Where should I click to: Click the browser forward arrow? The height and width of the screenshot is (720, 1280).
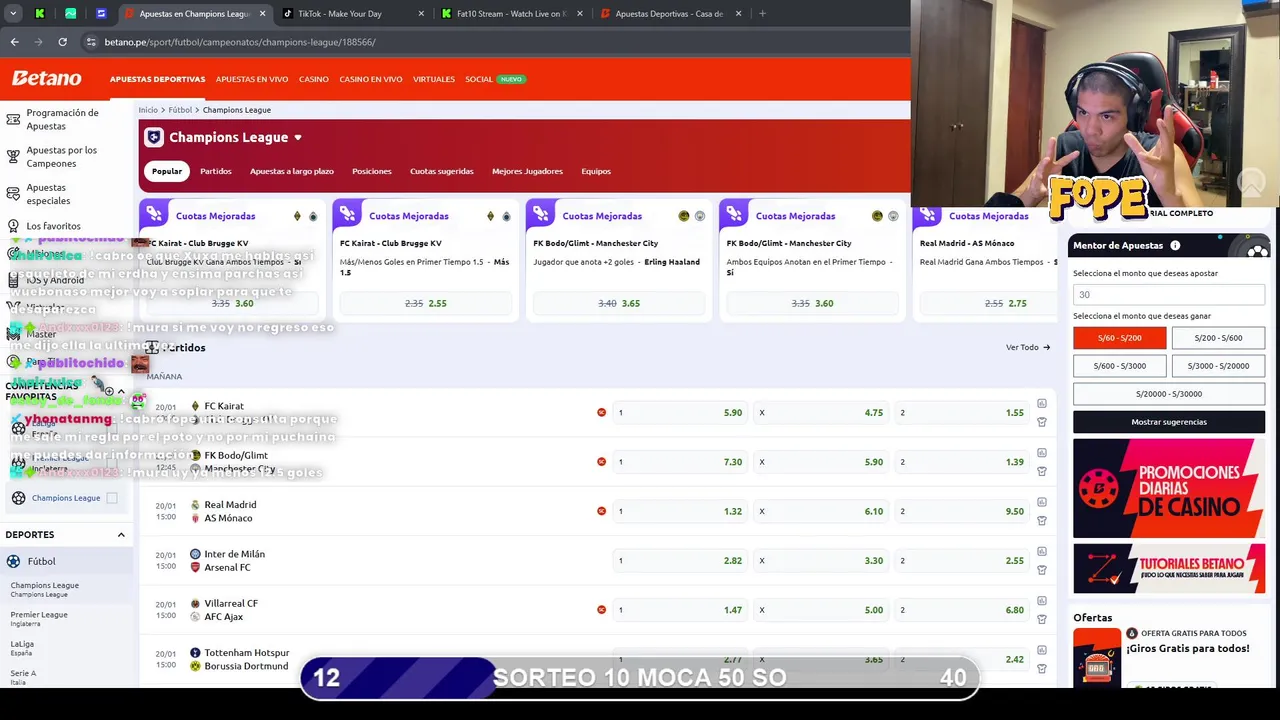click(38, 42)
